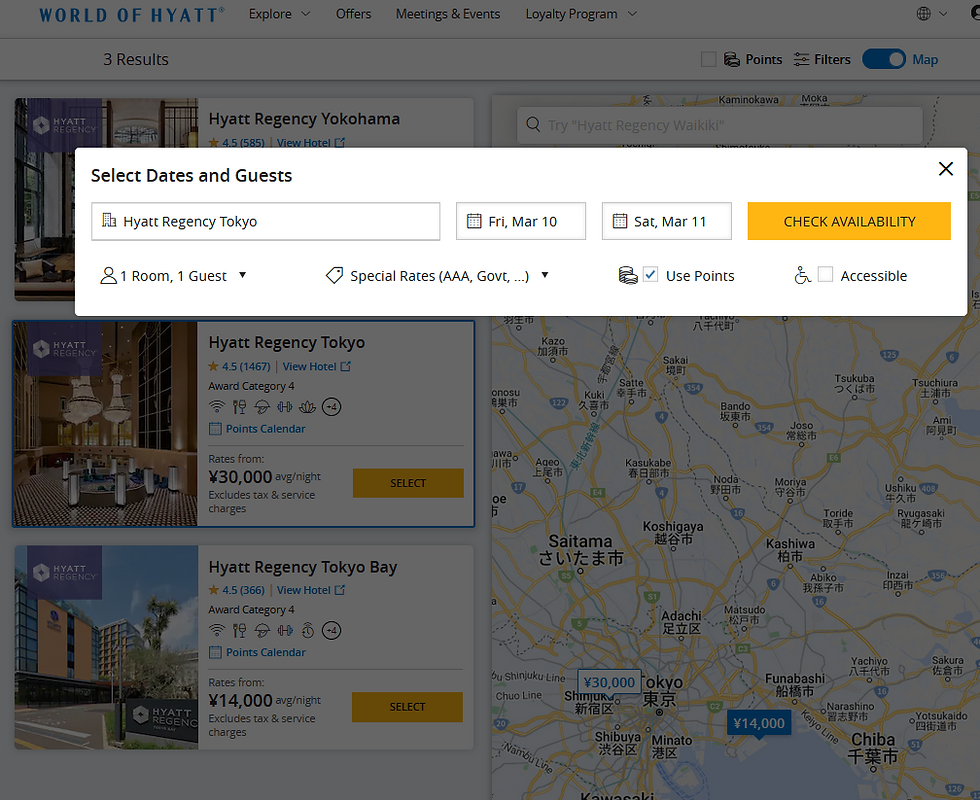Open View Hotel link for Hyatt Regency Tokyo
This screenshot has height=800, width=980.
(316, 366)
